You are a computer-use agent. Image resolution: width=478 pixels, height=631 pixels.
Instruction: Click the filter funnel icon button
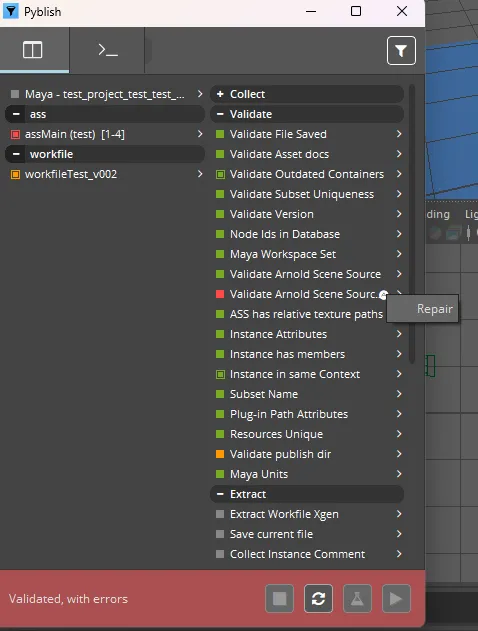click(x=401, y=51)
